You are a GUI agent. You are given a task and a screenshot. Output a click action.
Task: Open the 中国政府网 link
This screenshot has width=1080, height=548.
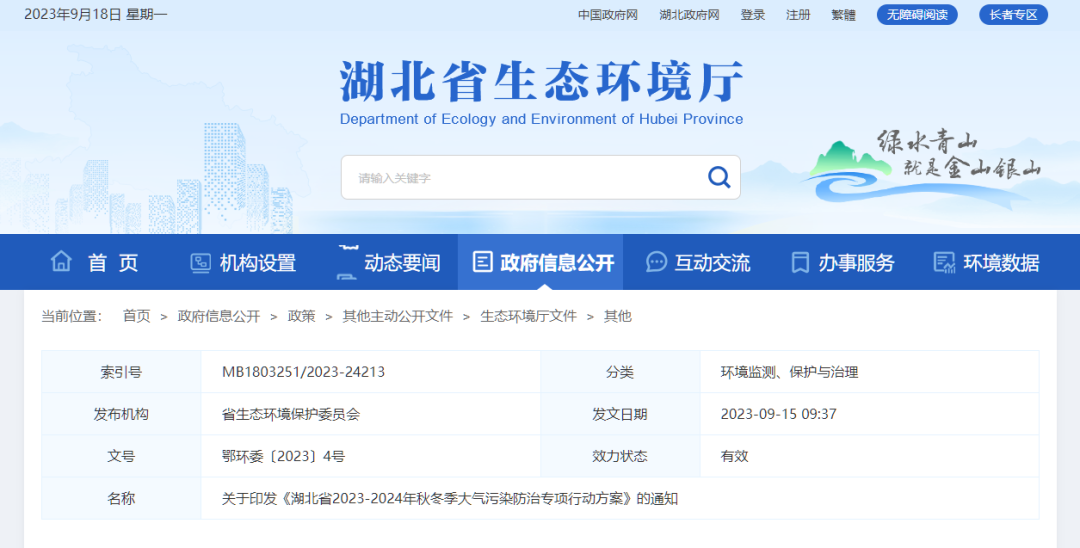click(608, 14)
